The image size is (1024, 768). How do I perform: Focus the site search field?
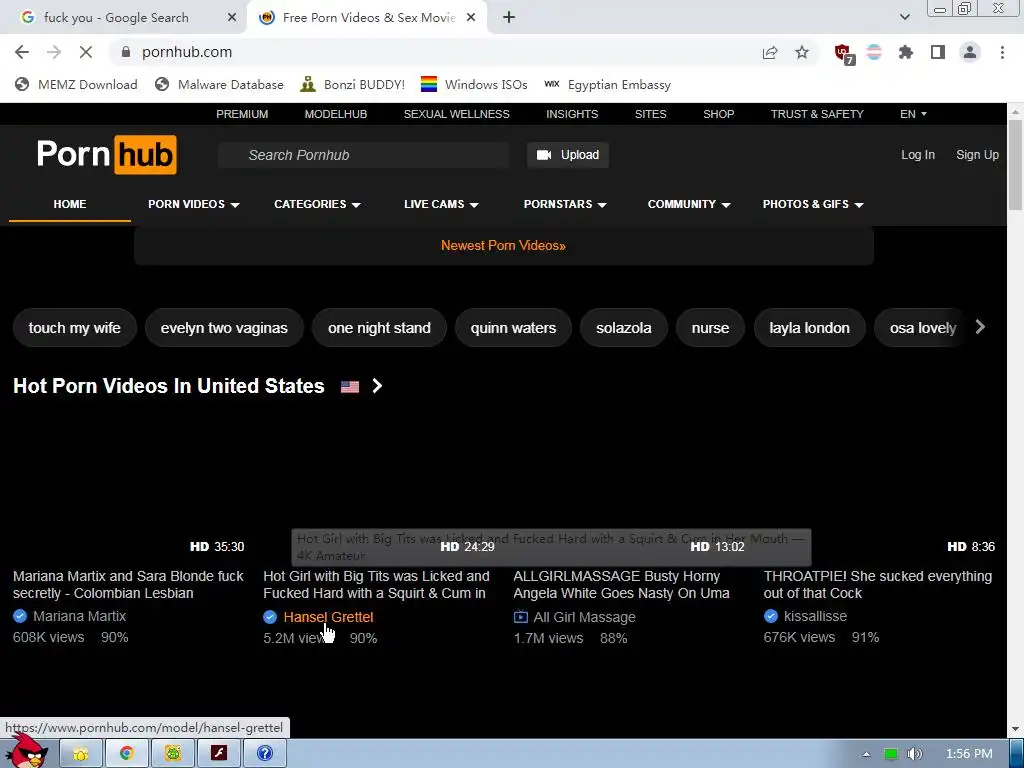tap(363, 155)
